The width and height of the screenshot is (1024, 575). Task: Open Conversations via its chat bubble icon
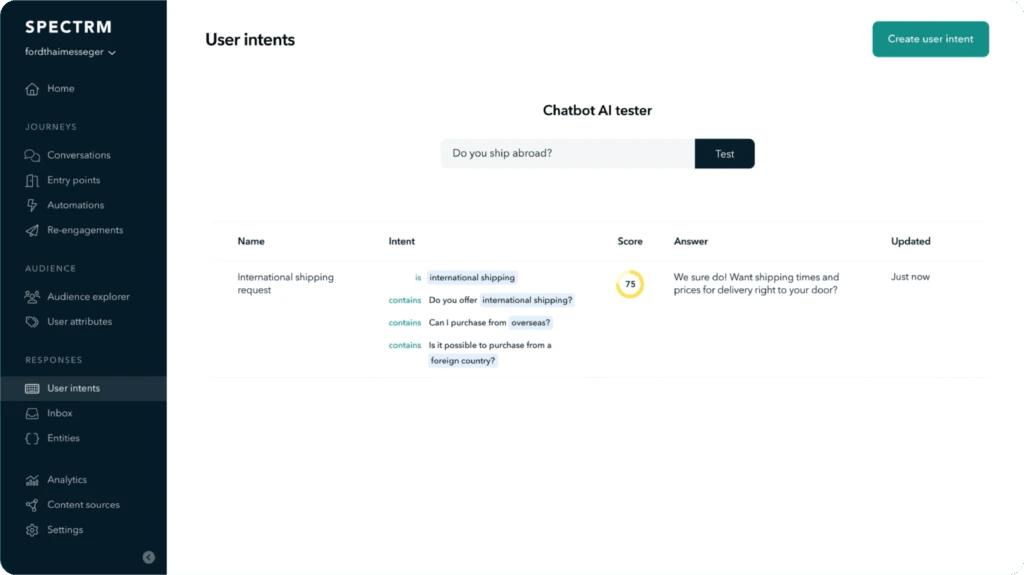(32, 156)
